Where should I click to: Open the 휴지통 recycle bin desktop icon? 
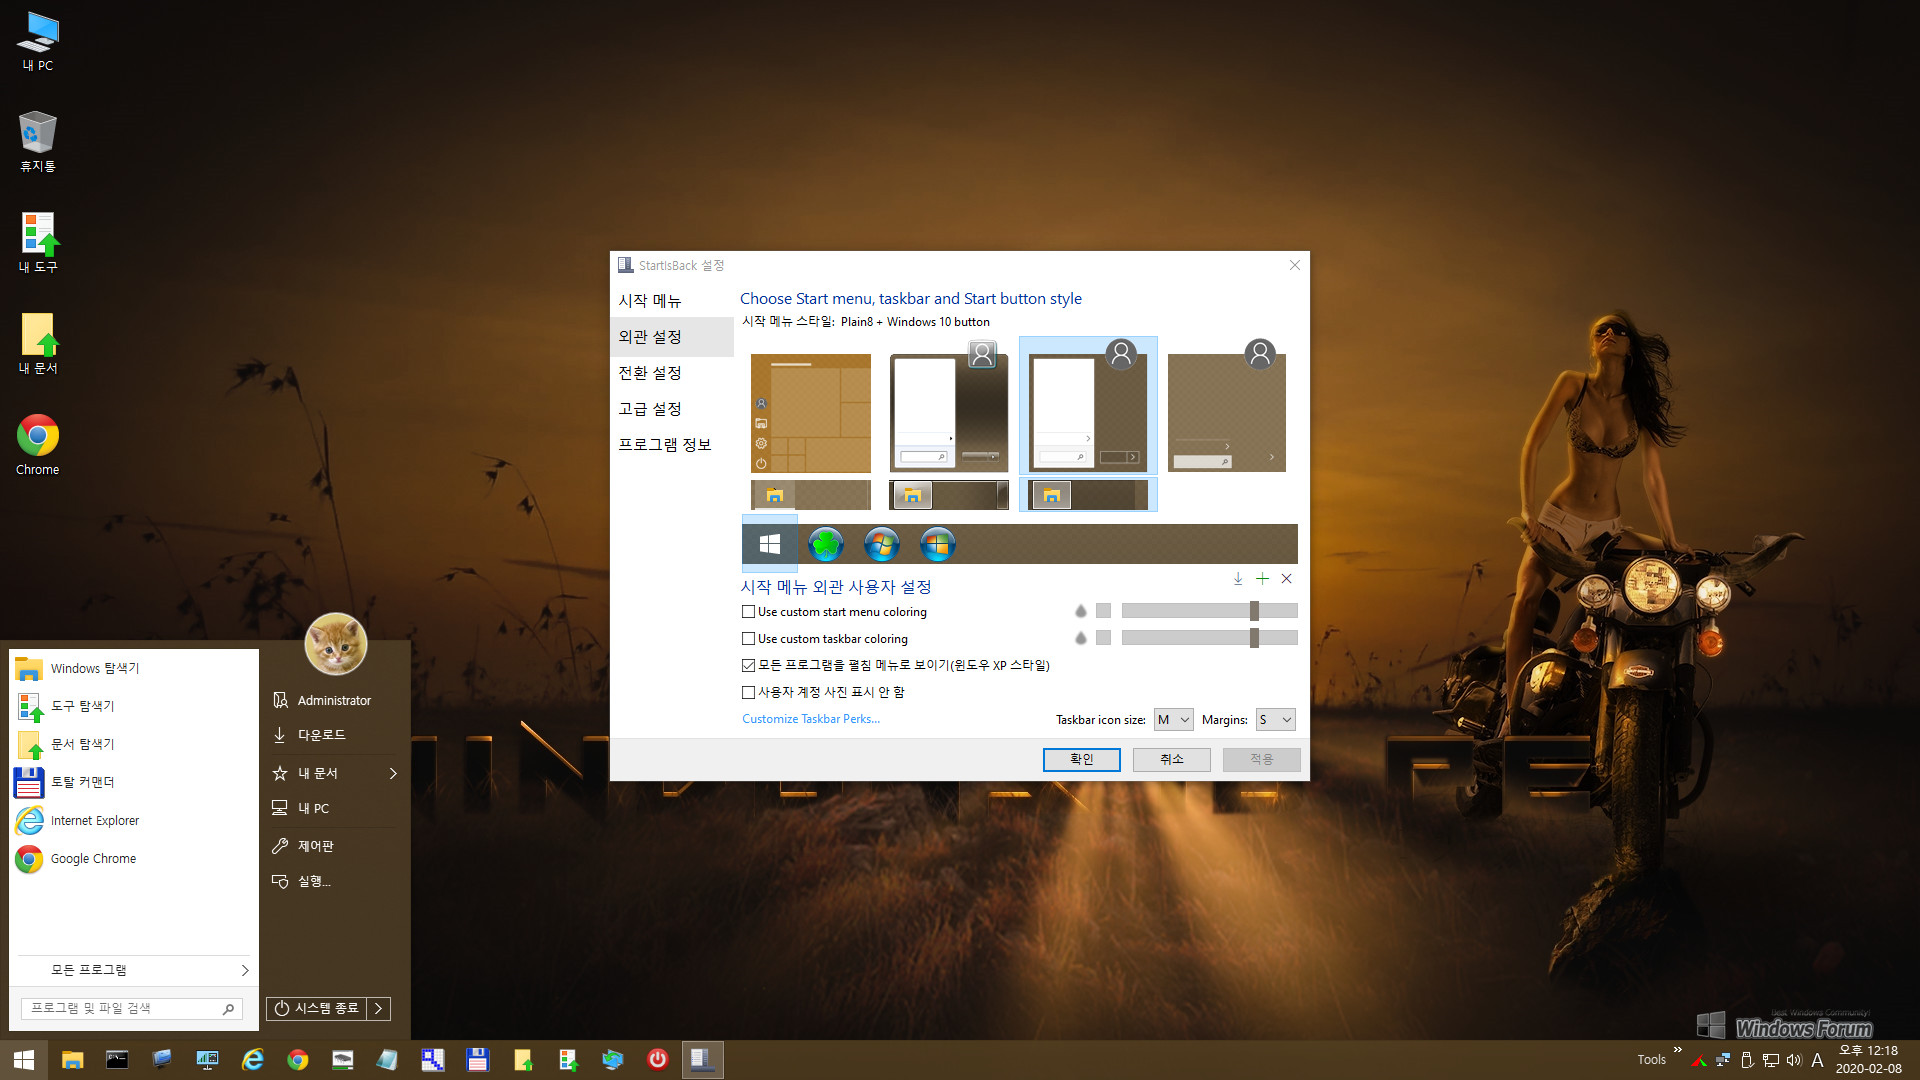coord(38,142)
